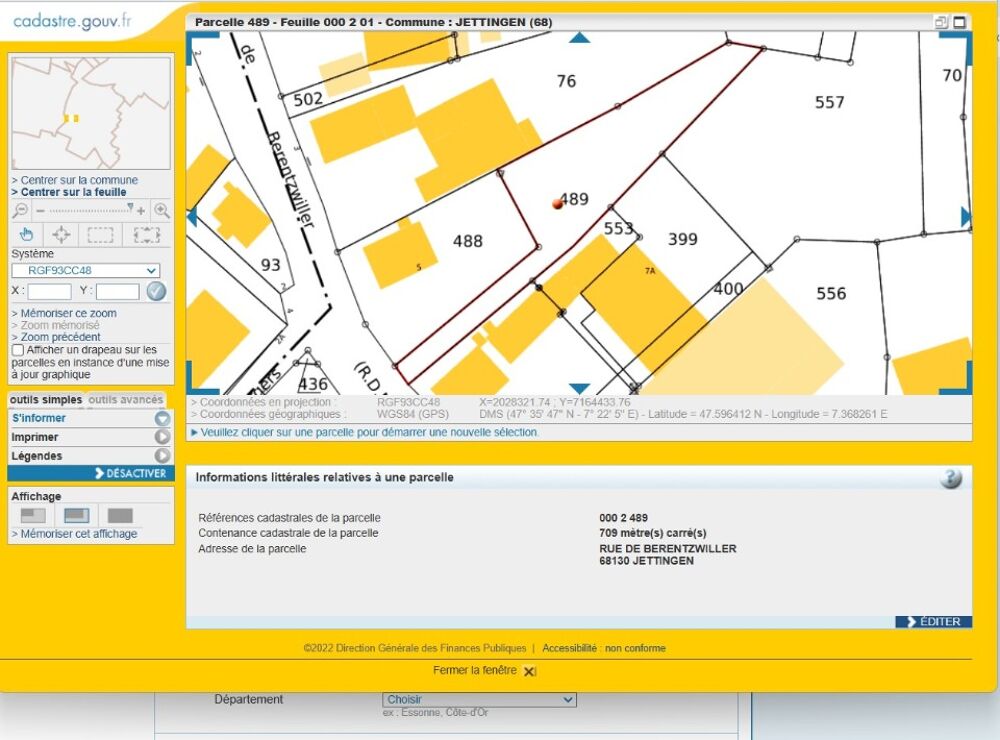Click the zoom out magnifier icon

pos(20,211)
